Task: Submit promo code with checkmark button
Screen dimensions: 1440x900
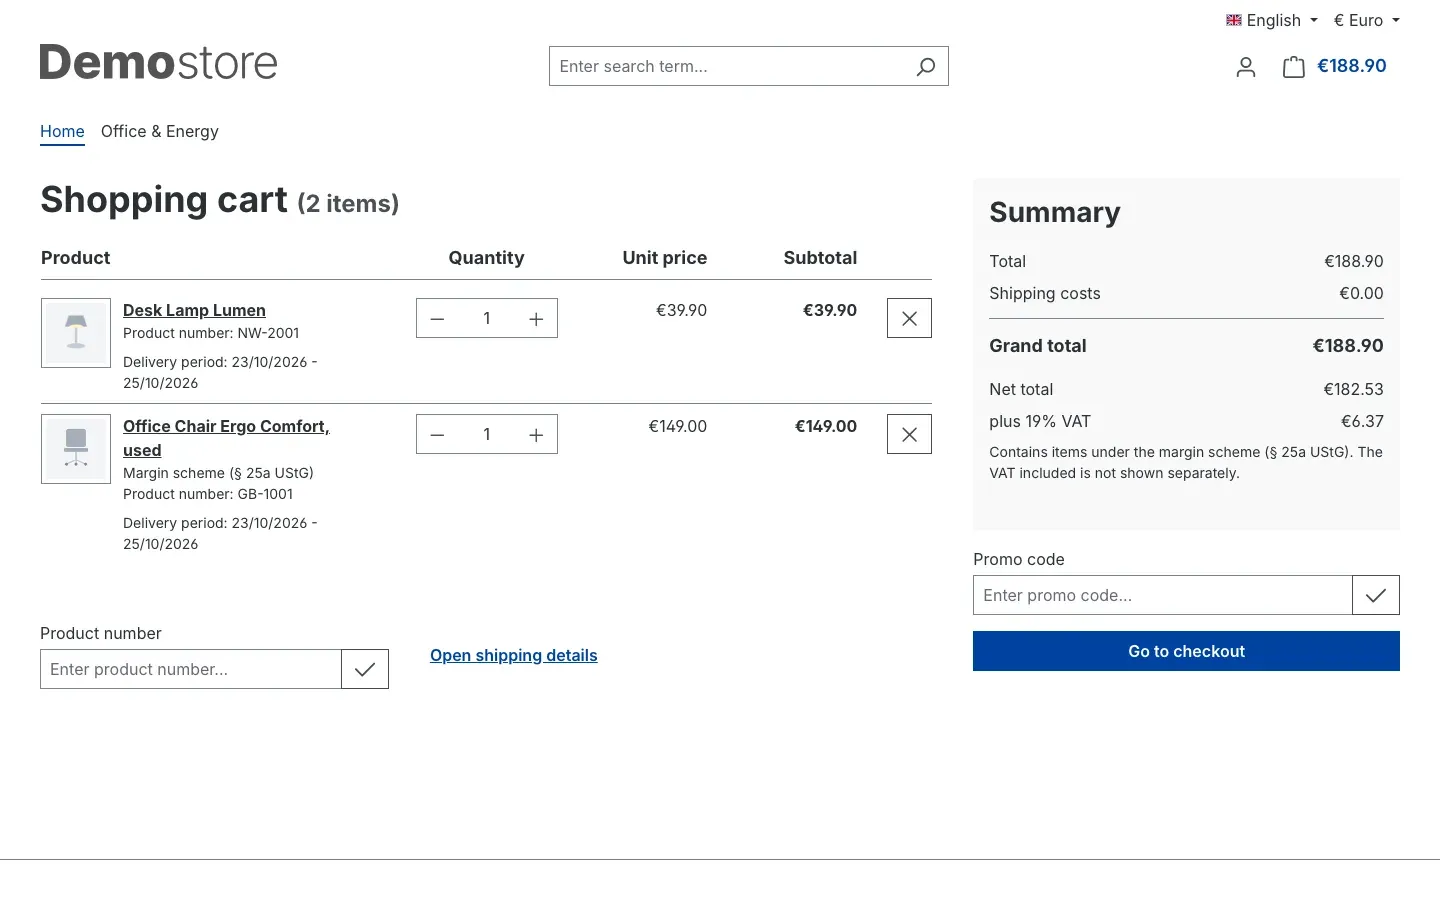Action: click(x=1376, y=595)
